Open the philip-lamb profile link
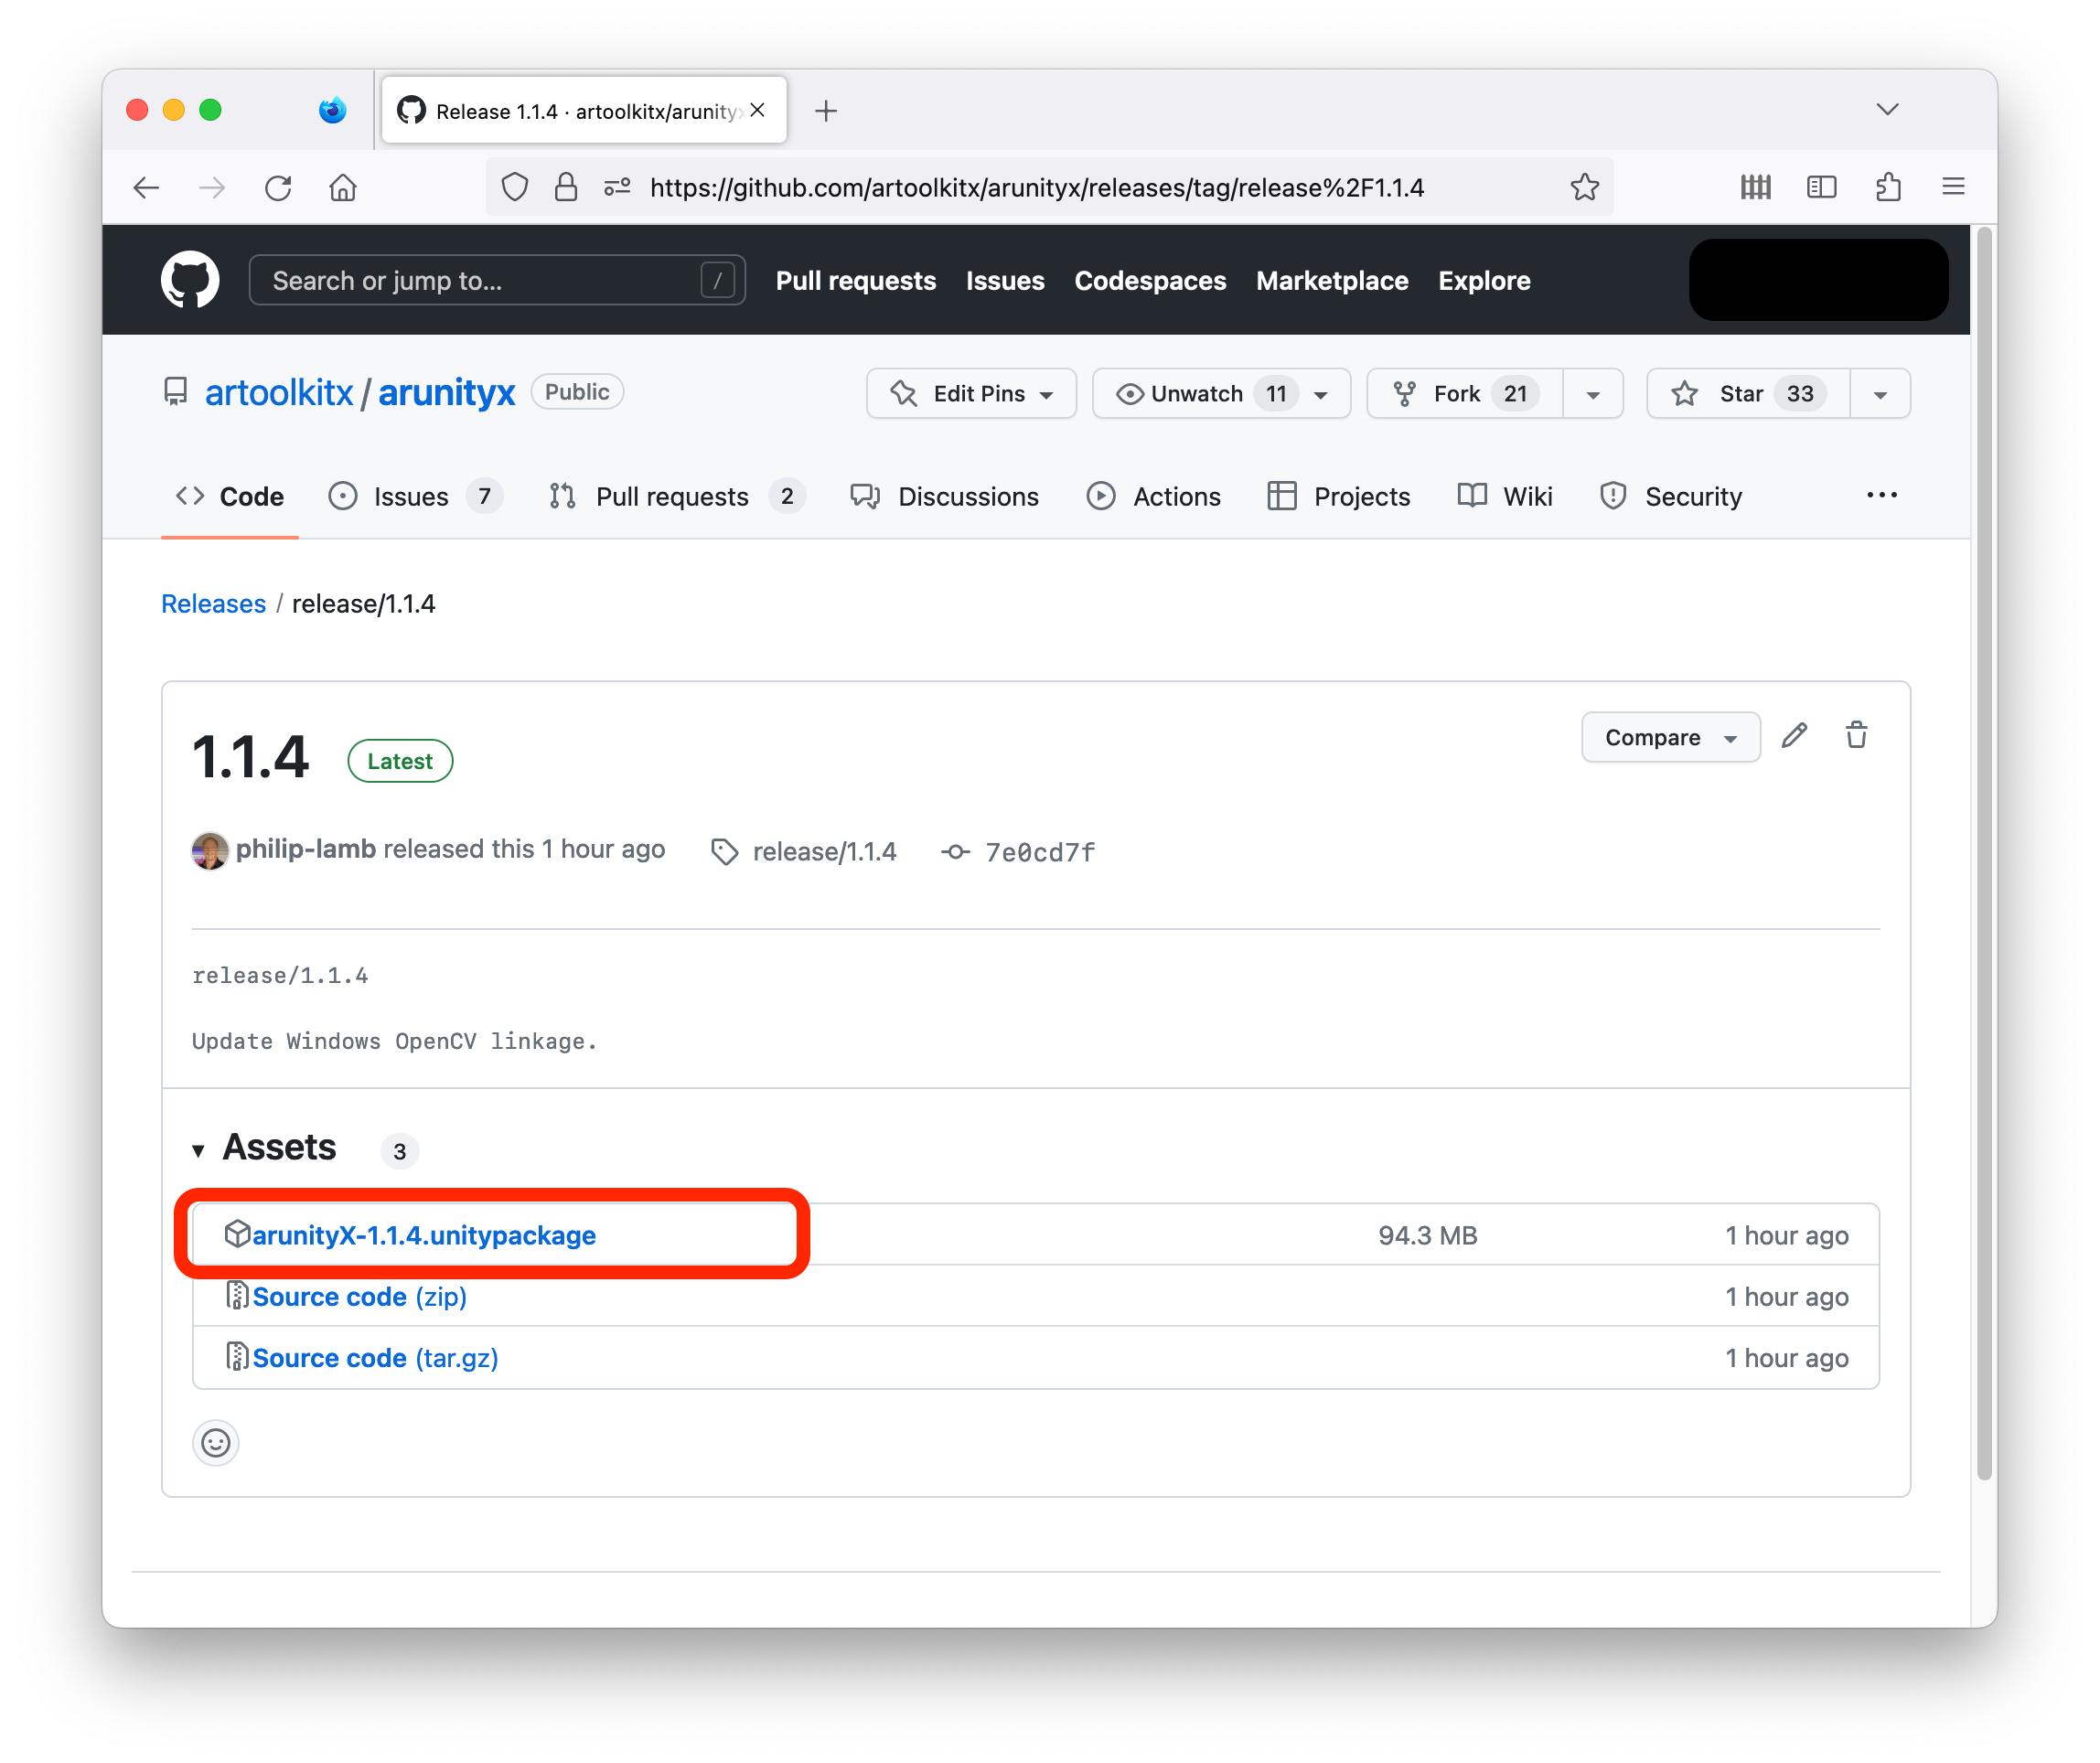The width and height of the screenshot is (2100, 1763). pos(306,849)
